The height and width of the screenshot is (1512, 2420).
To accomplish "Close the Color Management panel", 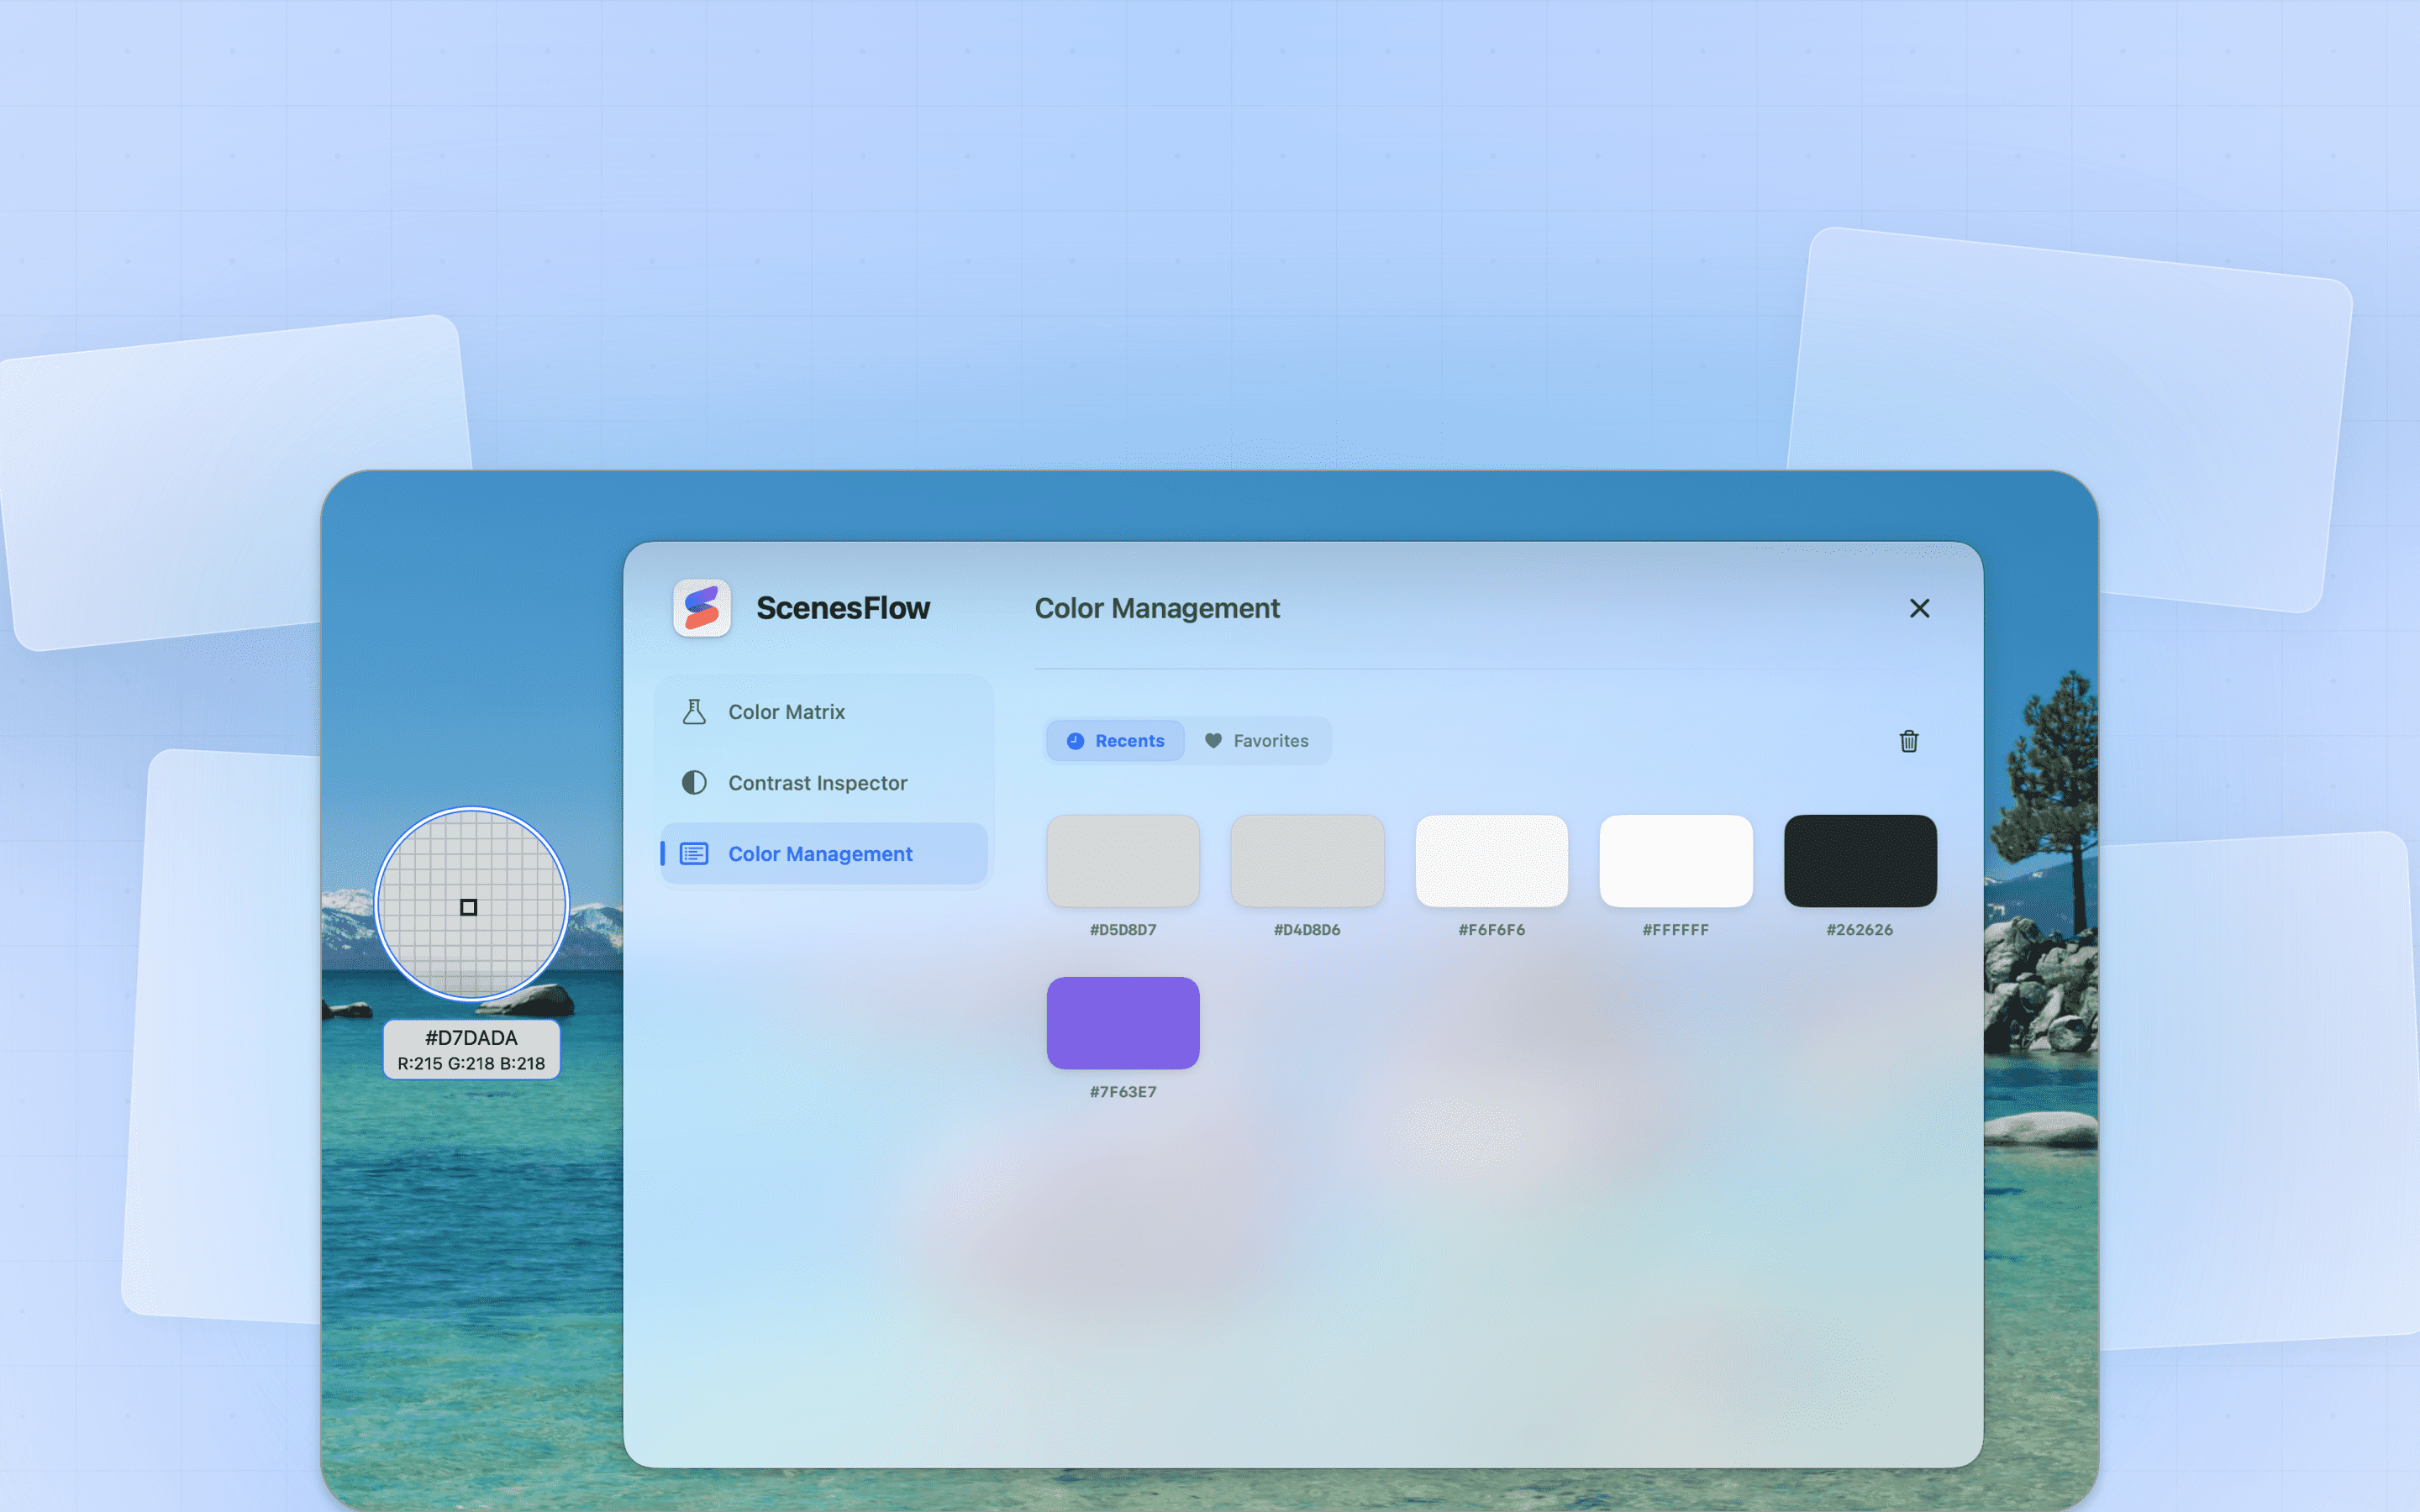I will click(1919, 608).
